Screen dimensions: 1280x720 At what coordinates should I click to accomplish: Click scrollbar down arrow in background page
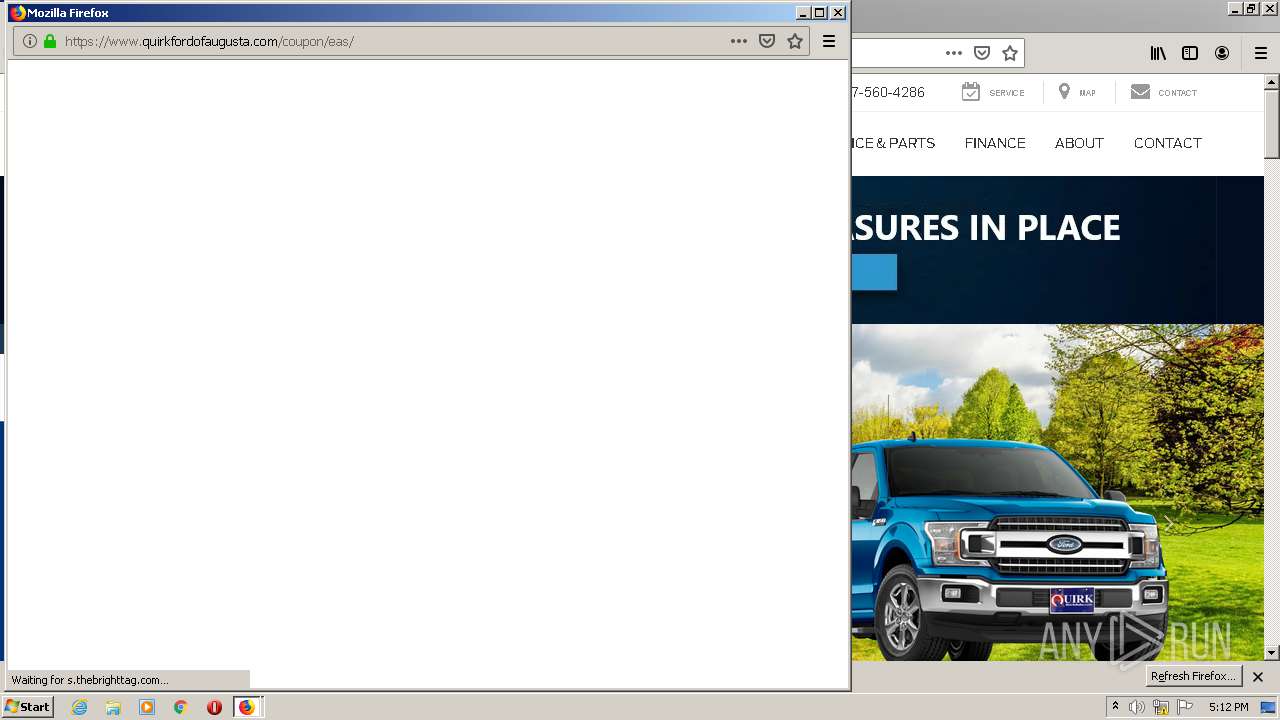[x=1272, y=653]
